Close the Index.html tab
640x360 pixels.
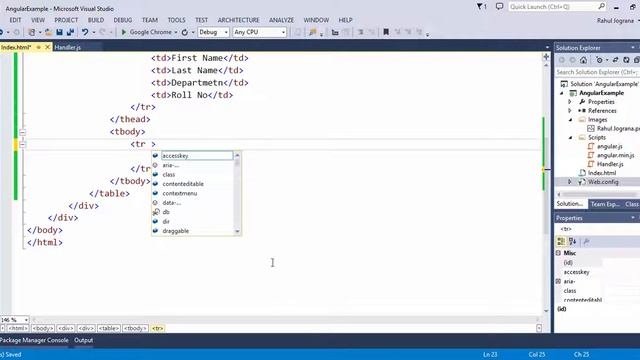click(x=47, y=47)
